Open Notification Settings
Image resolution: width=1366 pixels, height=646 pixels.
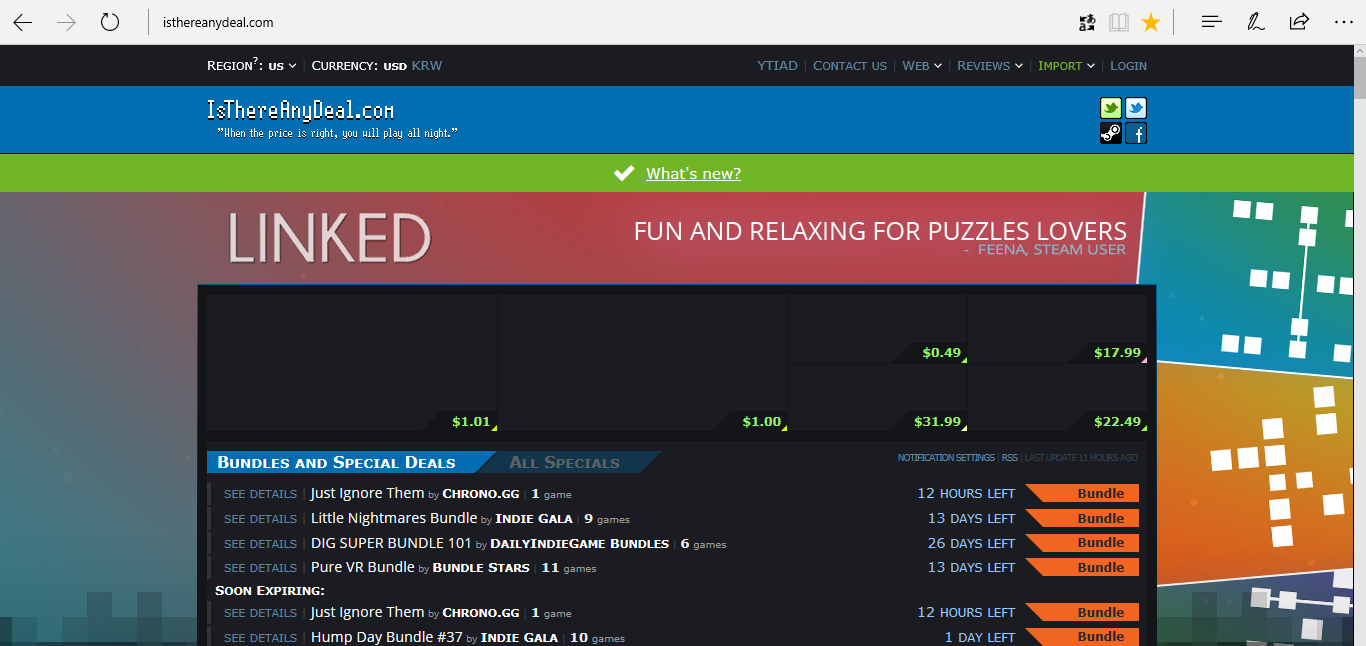pos(946,458)
